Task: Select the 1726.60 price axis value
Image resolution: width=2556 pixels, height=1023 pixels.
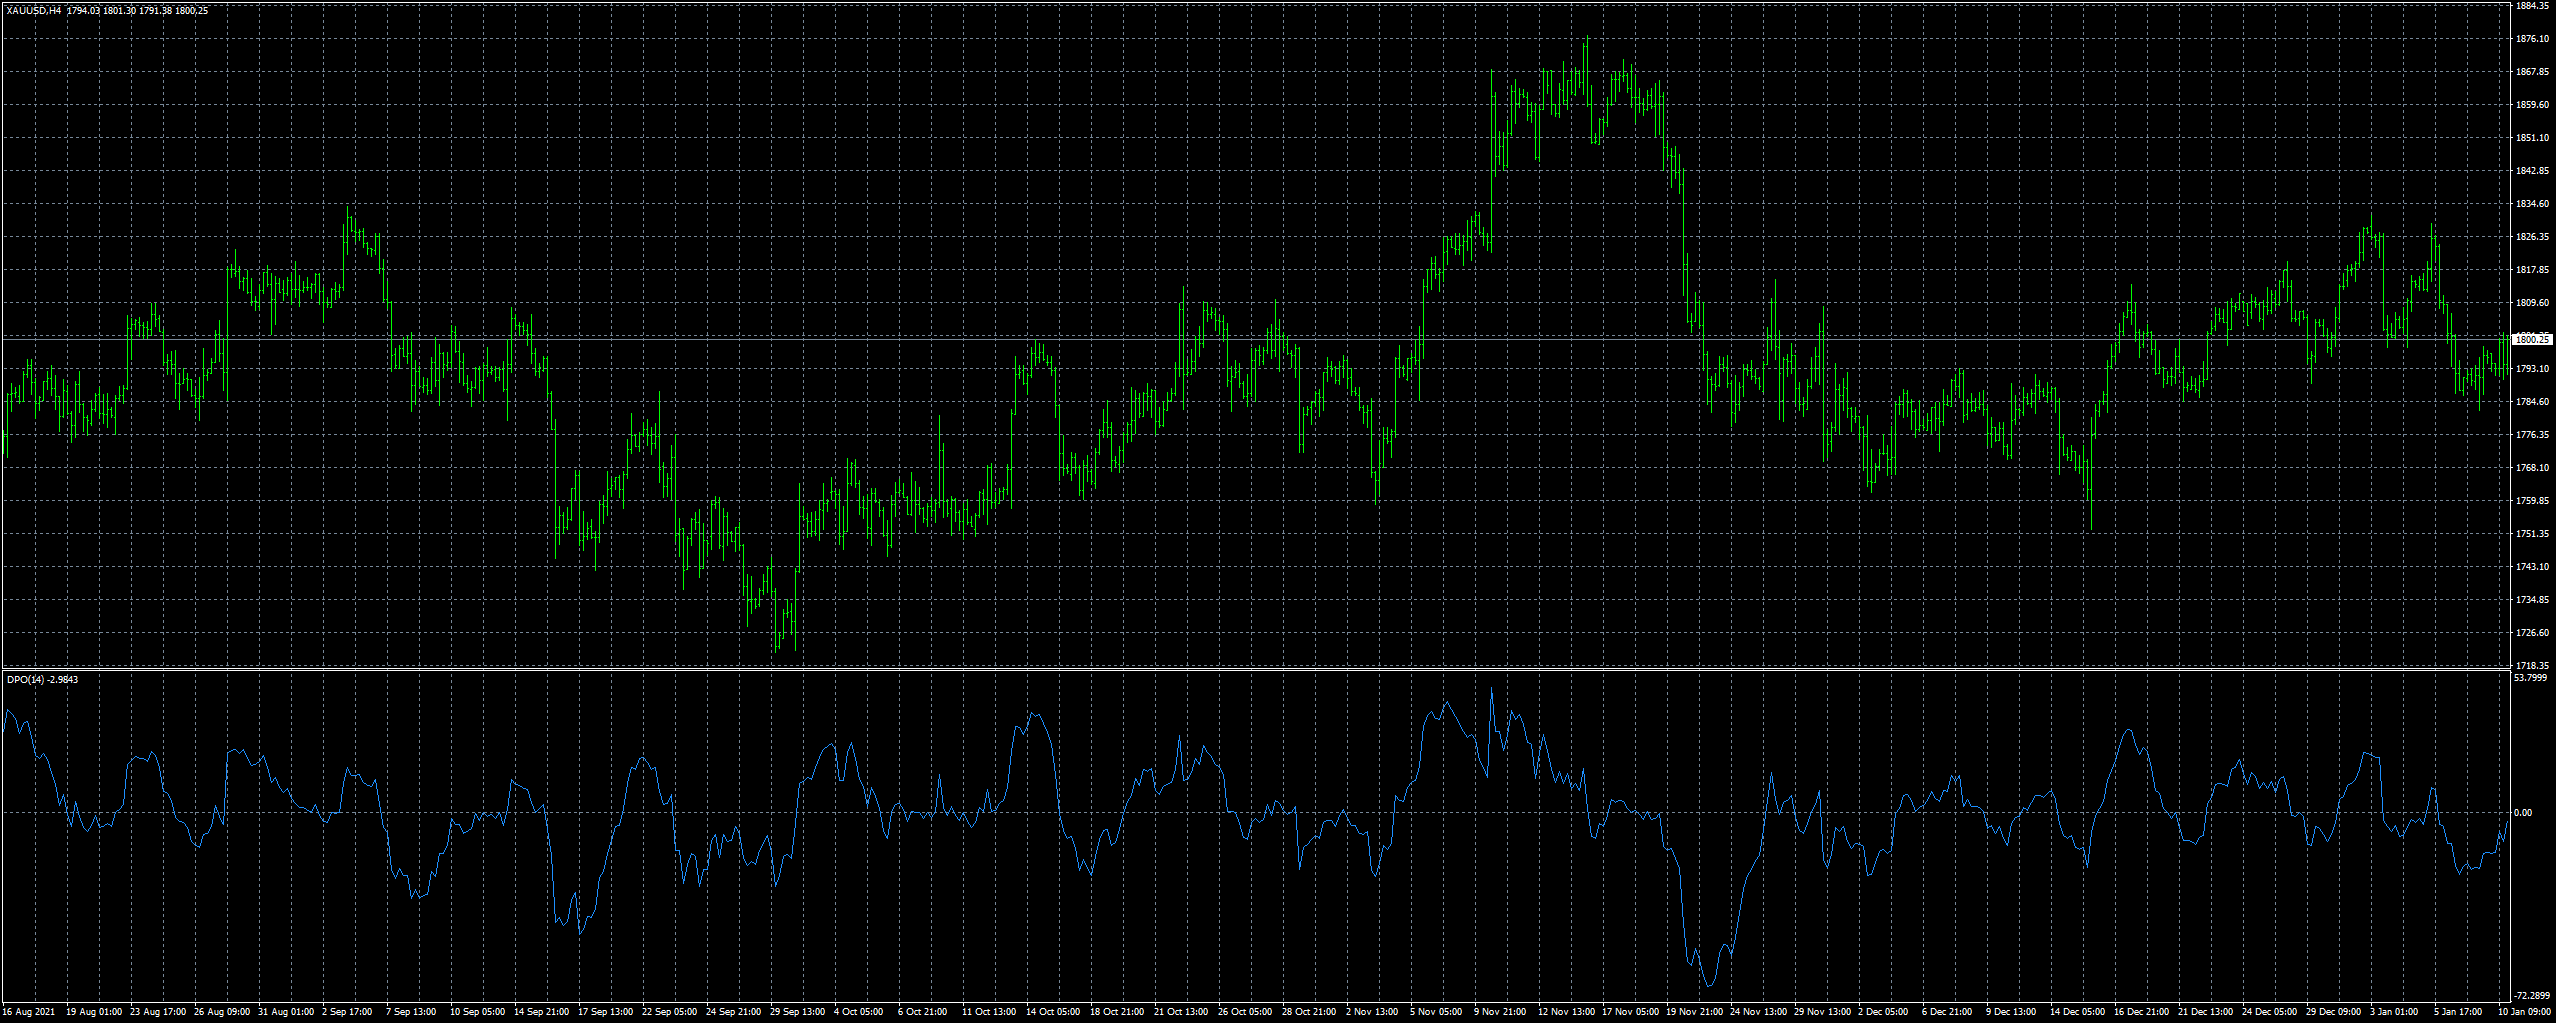Action: click(x=2532, y=633)
